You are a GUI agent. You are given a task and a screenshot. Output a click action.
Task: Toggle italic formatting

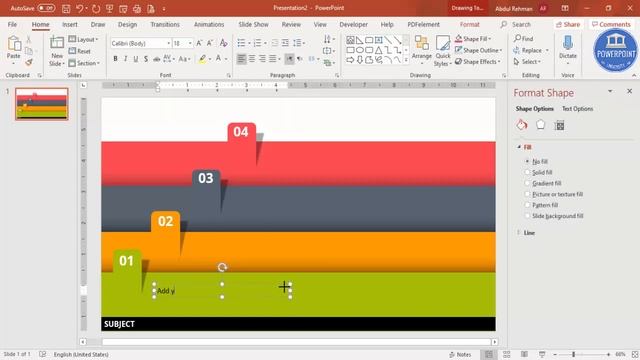tap(126, 59)
